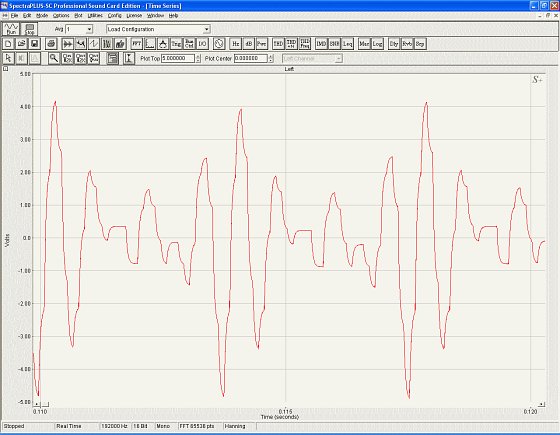
Task: Click the Plot Top spinner arrows
Action: (198, 58)
